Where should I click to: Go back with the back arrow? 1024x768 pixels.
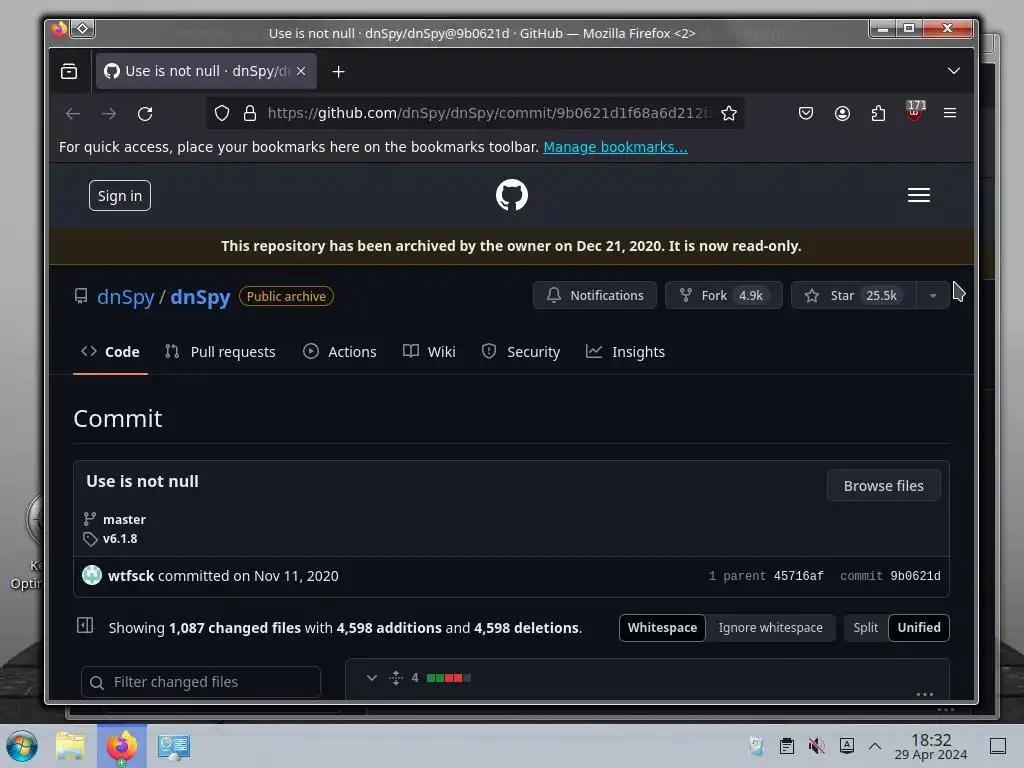click(x=73, y=114)
